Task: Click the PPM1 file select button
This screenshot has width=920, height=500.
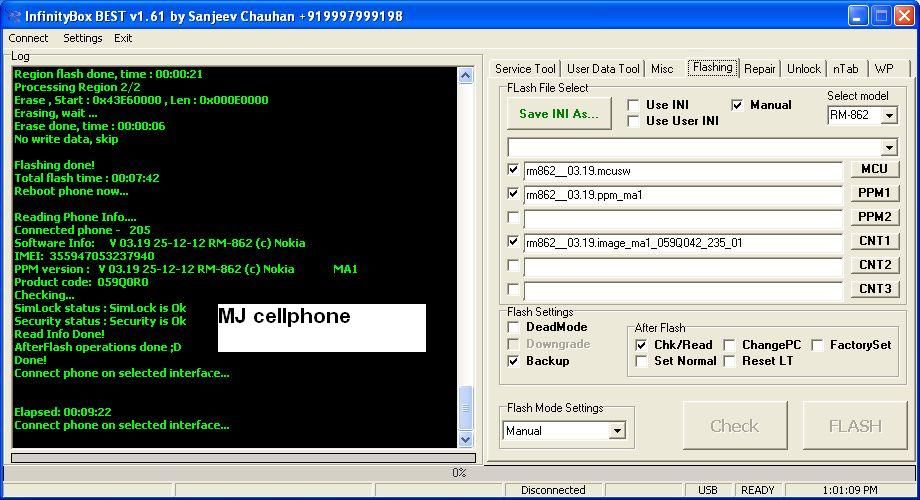Action: [x=874, y=193]
